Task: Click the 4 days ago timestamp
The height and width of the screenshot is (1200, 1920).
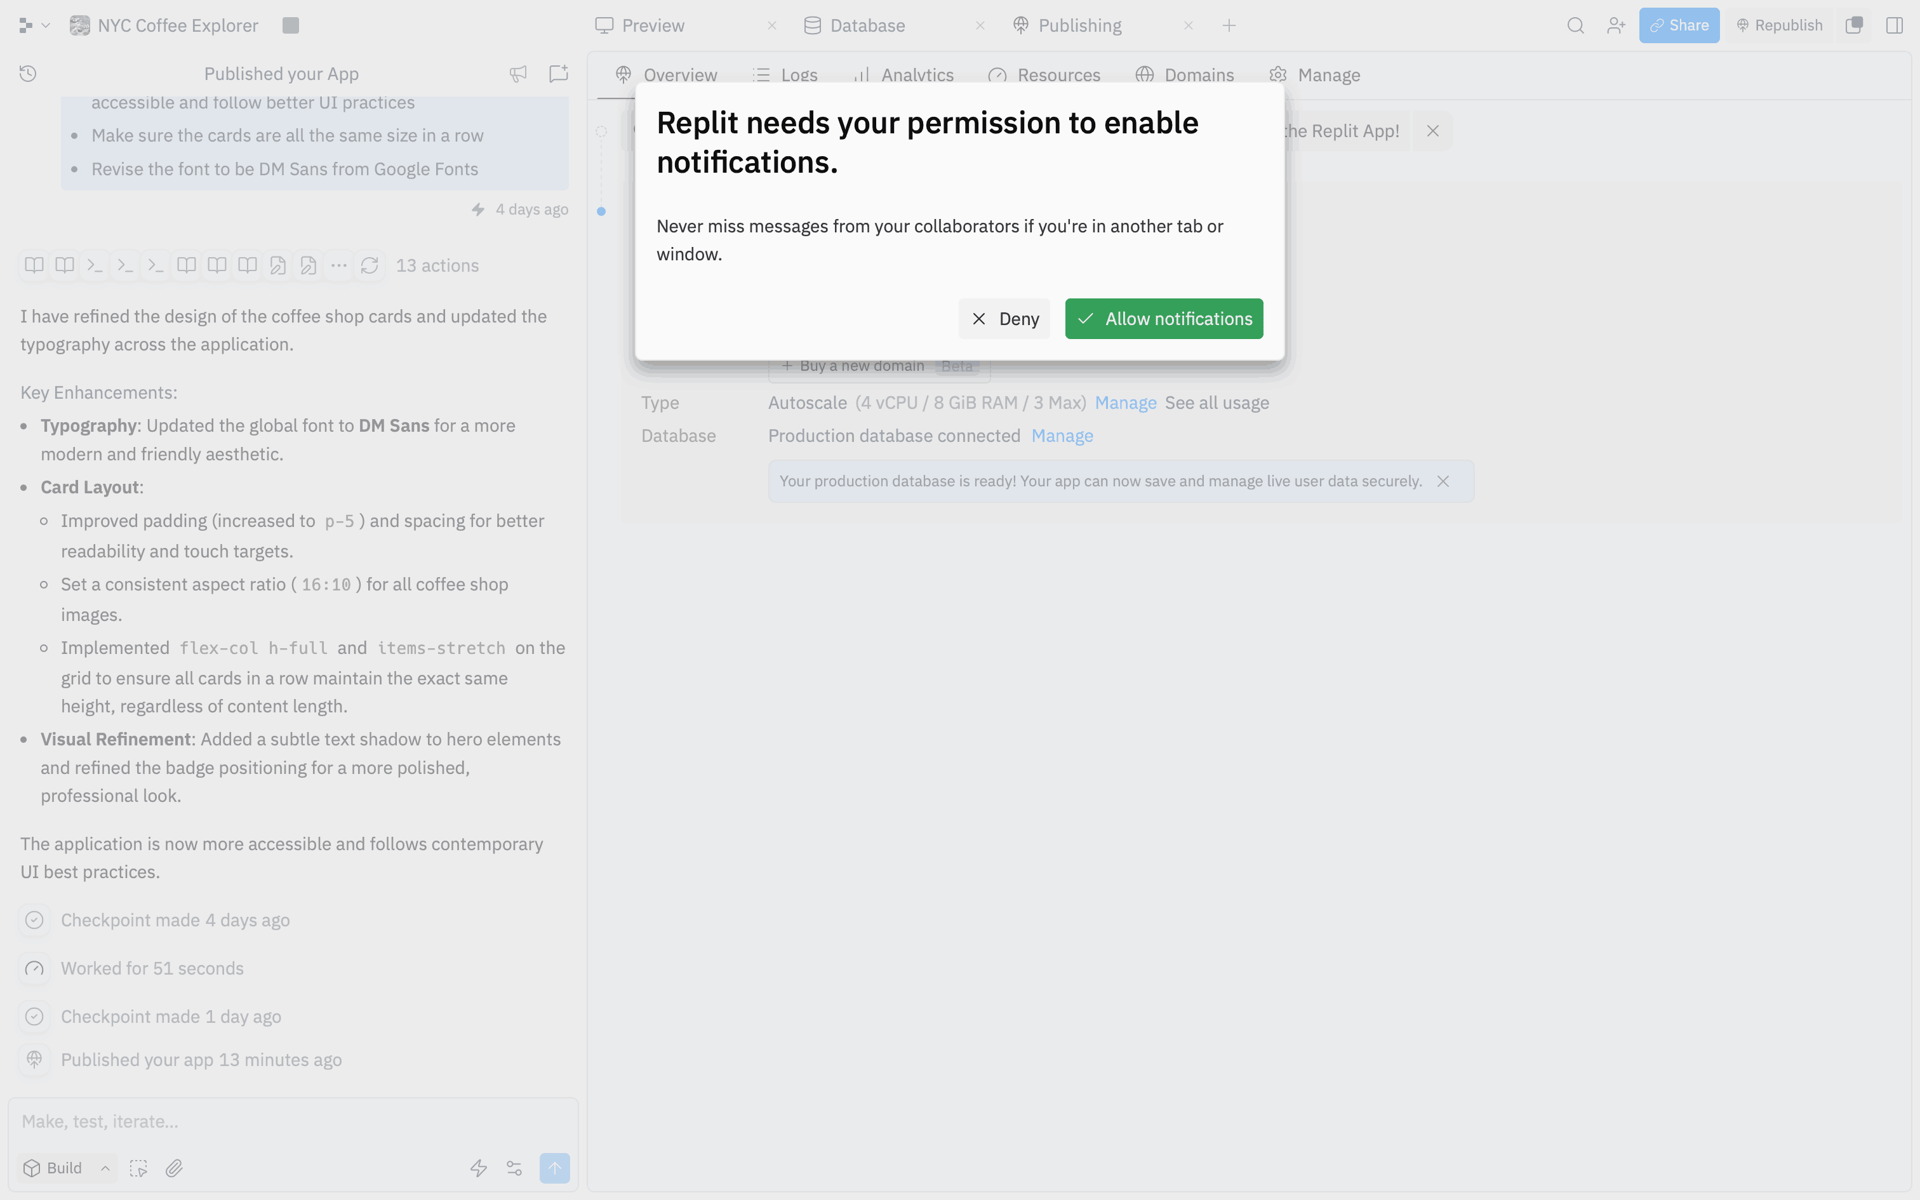Action: 532,209
